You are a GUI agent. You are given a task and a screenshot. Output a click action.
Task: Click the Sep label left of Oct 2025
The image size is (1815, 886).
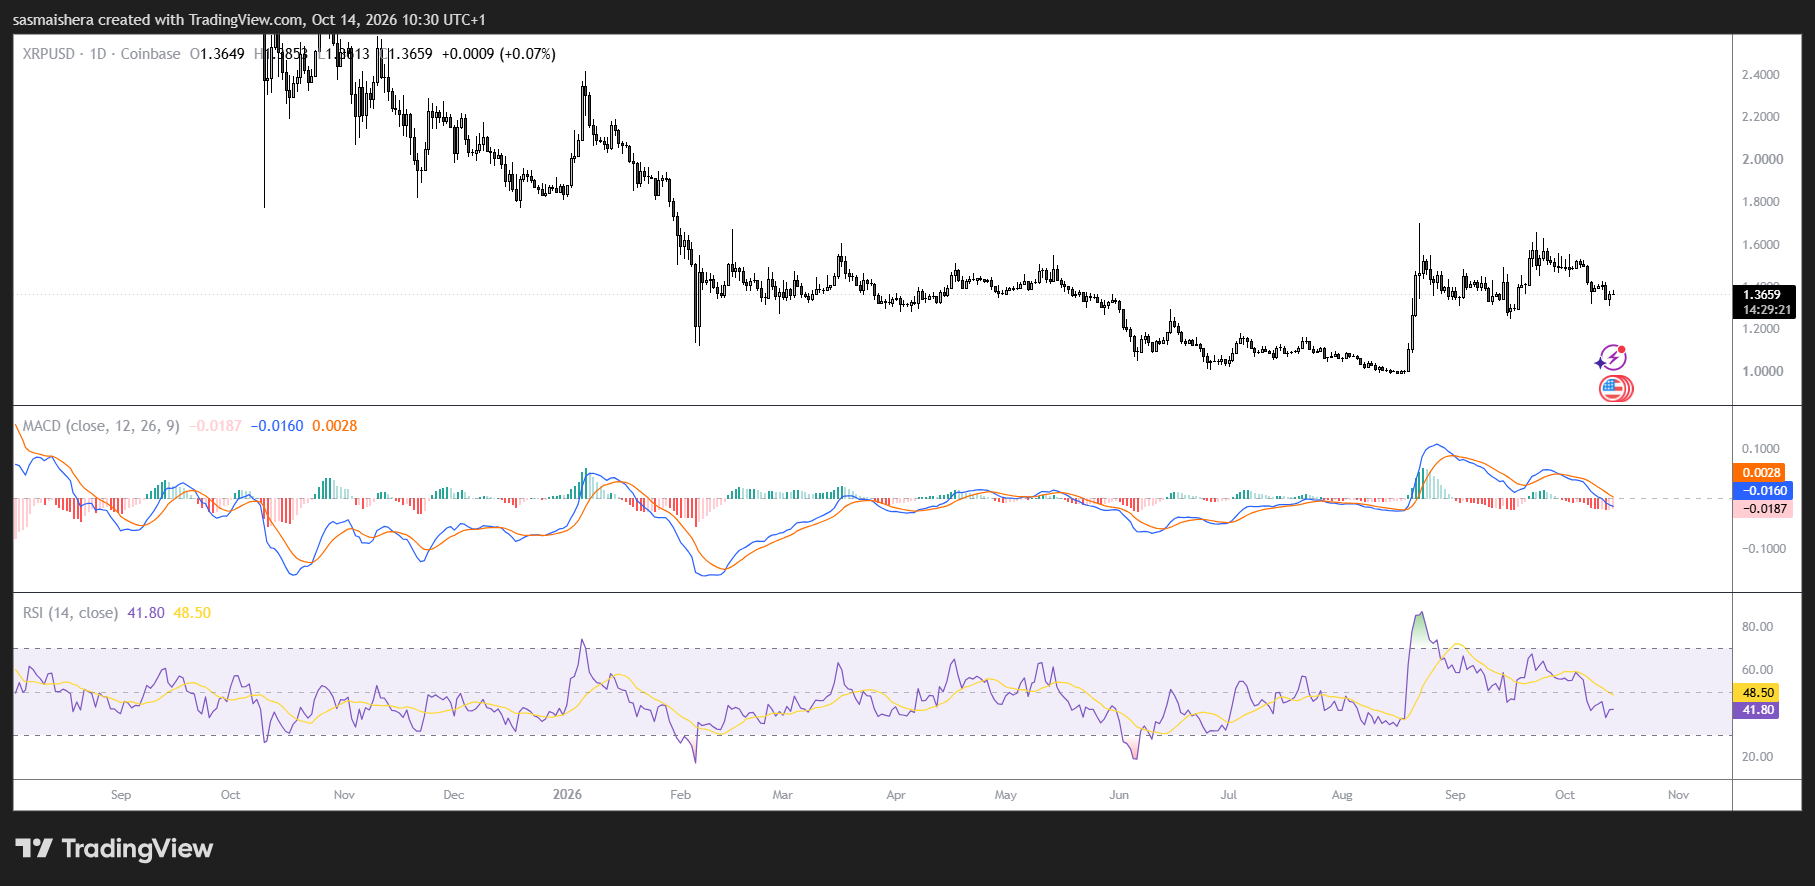[121, 795]
